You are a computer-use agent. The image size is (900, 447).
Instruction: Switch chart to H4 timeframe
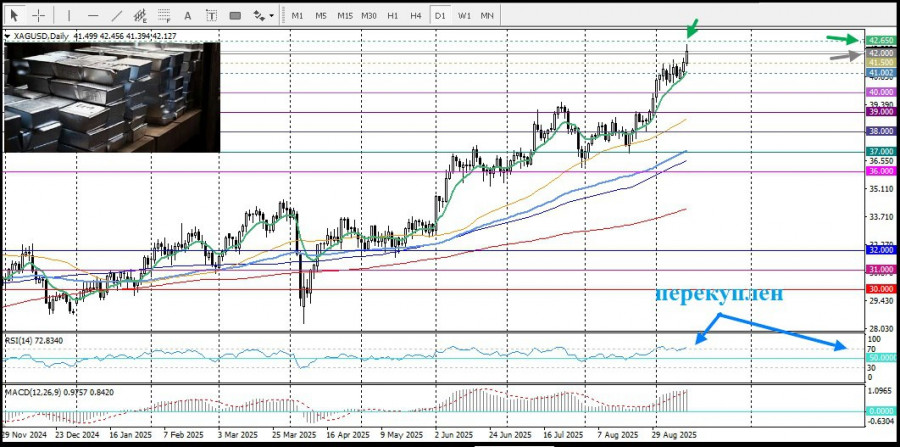coord(416,15)
